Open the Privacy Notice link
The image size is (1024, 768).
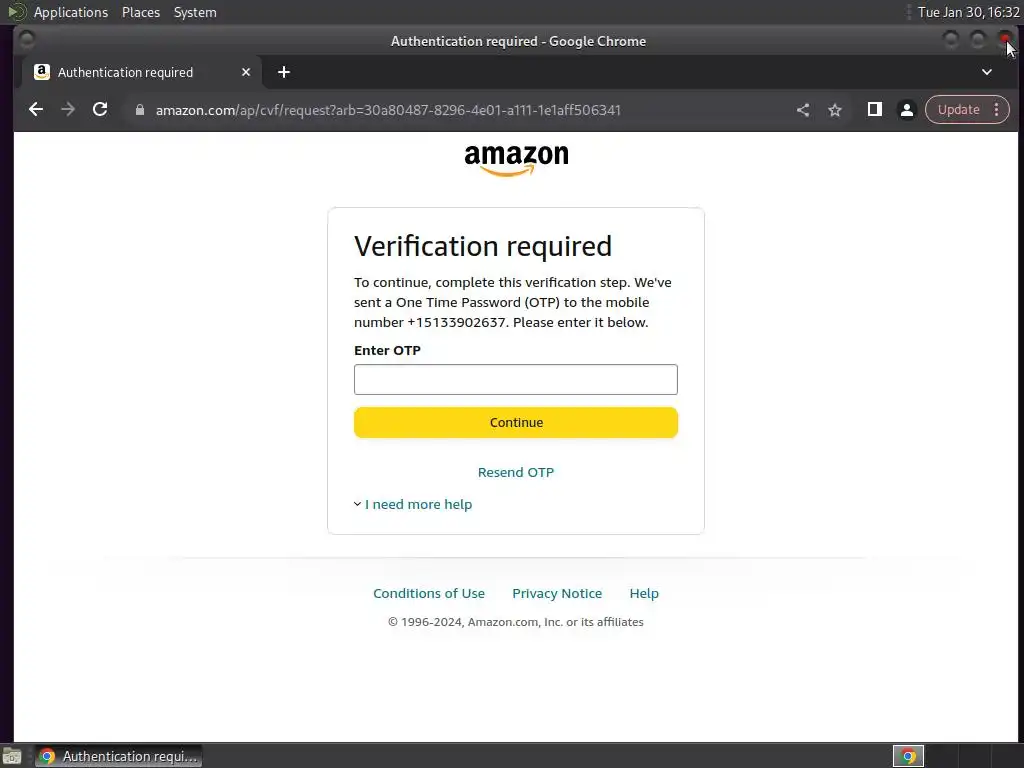557,593
